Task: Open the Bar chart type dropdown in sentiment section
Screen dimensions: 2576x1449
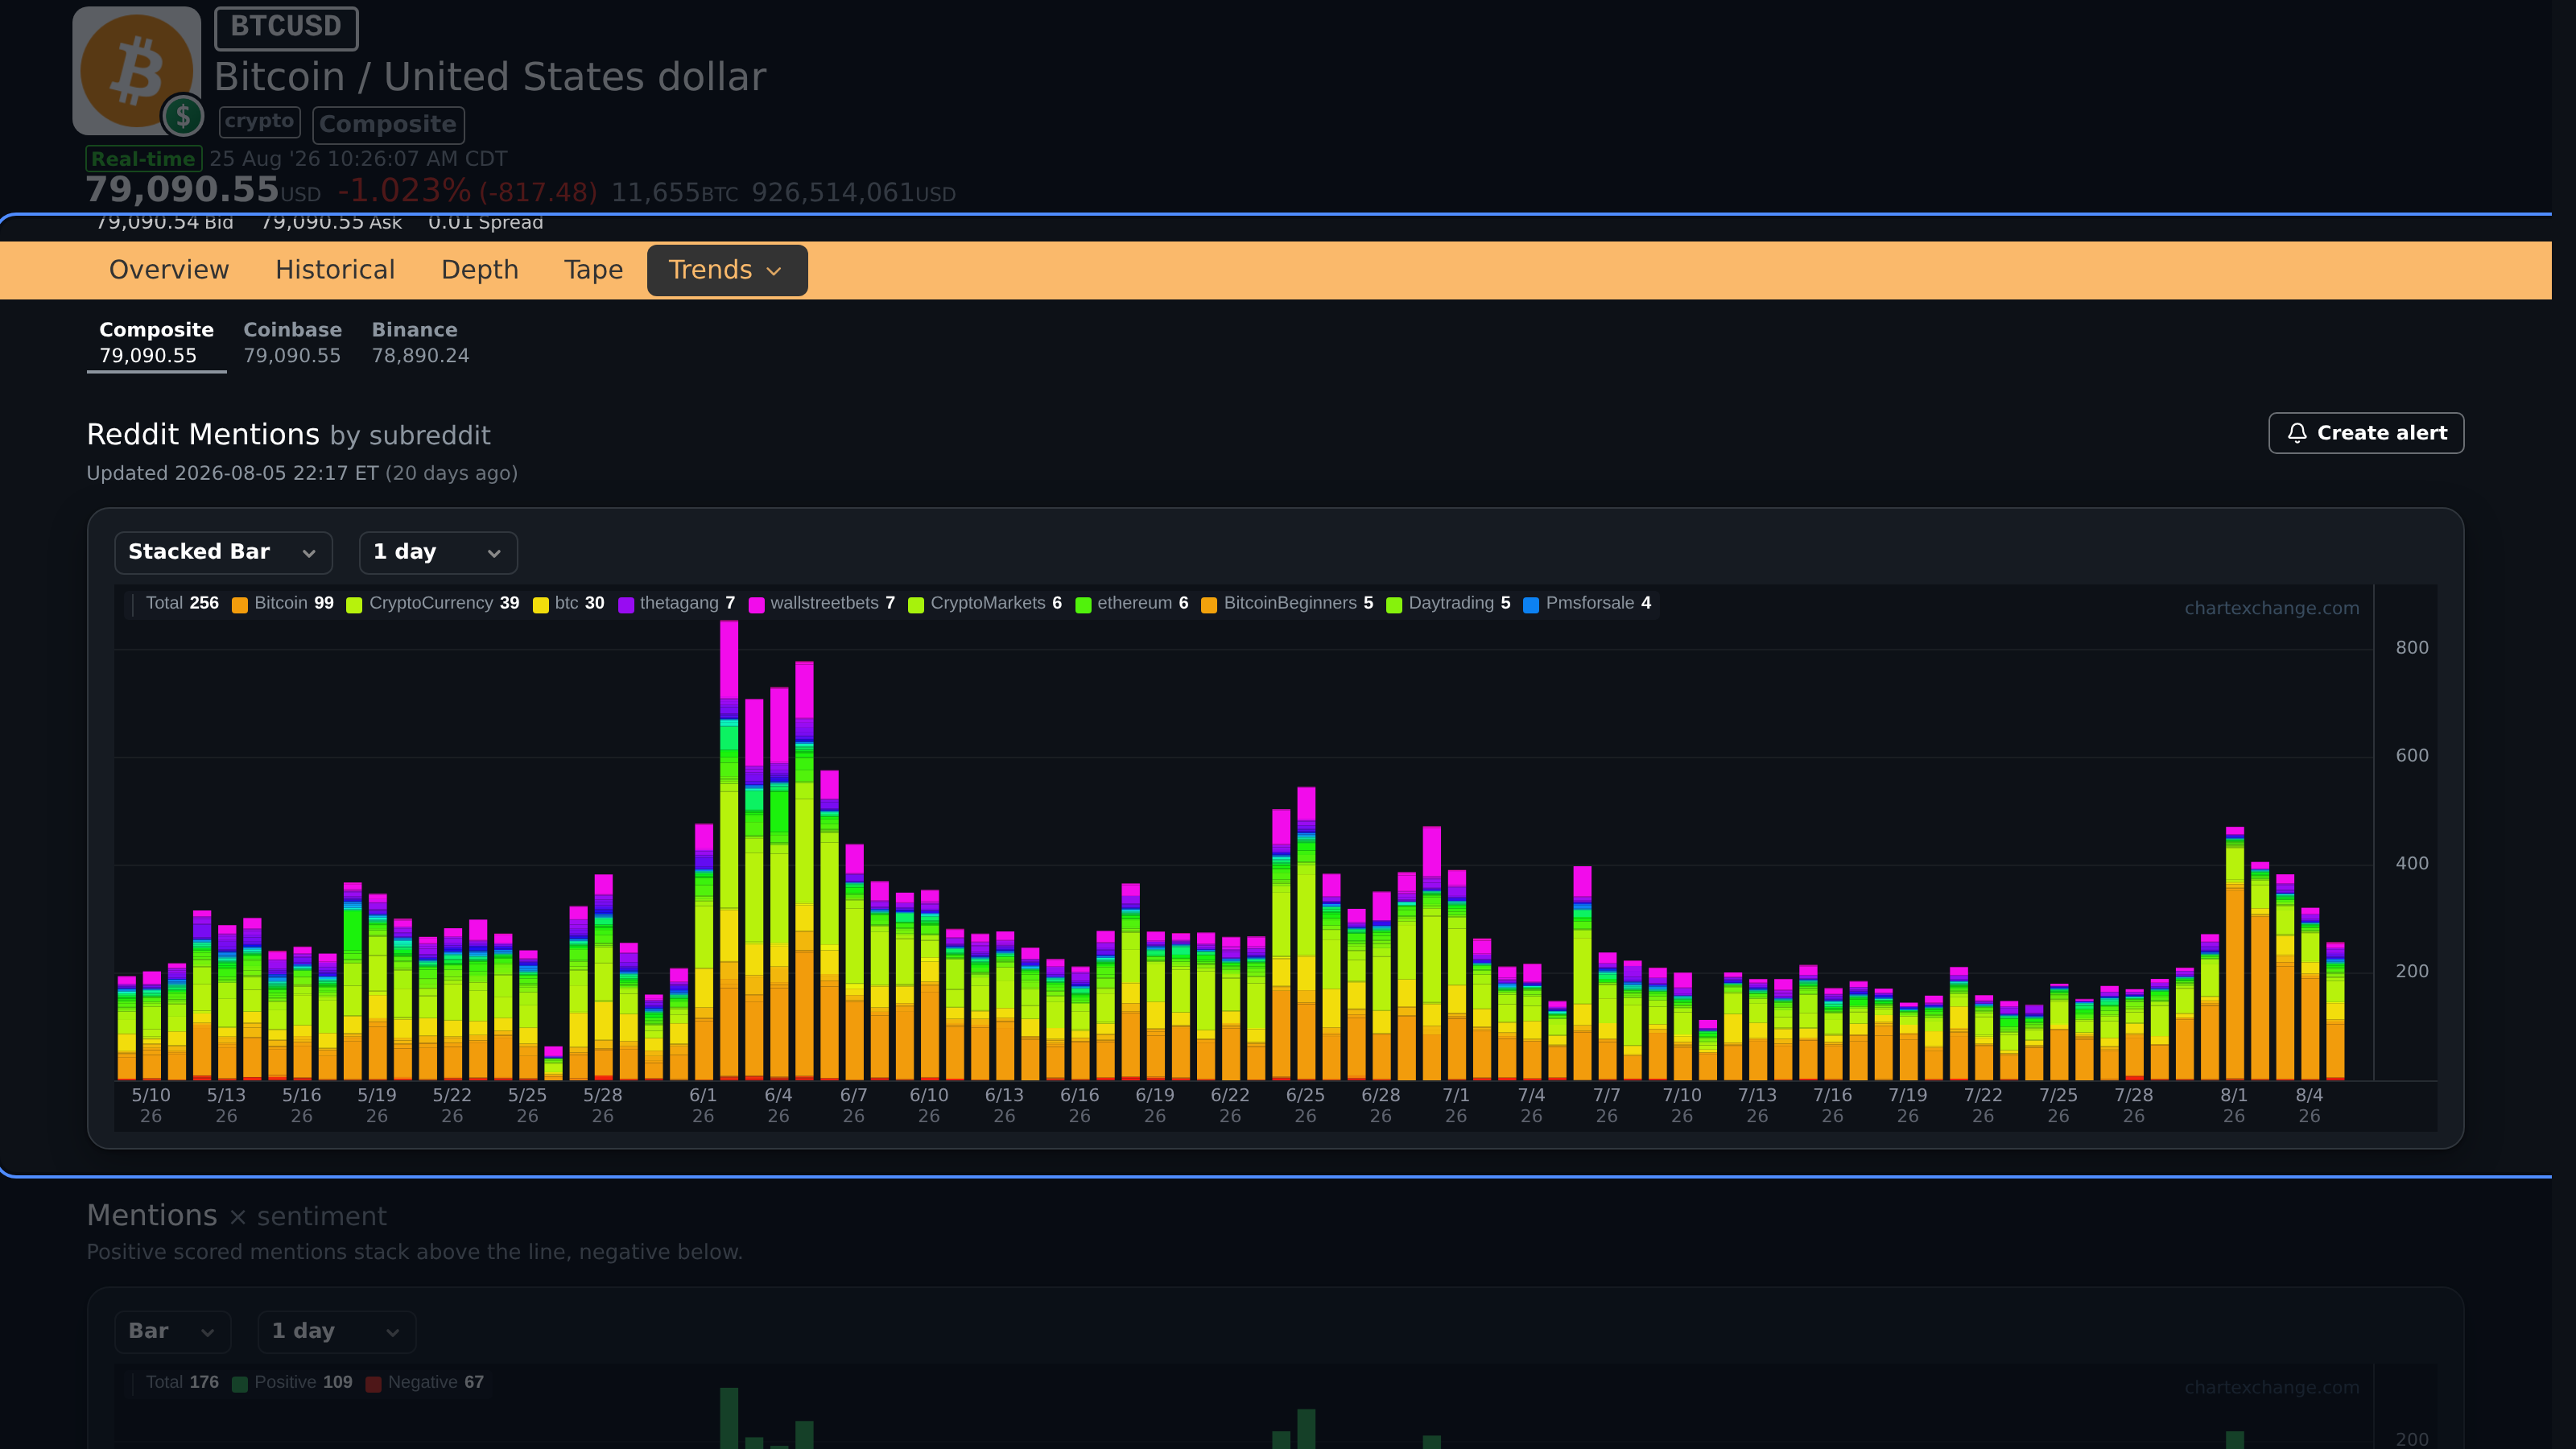Action: [x=173, y=1331]
